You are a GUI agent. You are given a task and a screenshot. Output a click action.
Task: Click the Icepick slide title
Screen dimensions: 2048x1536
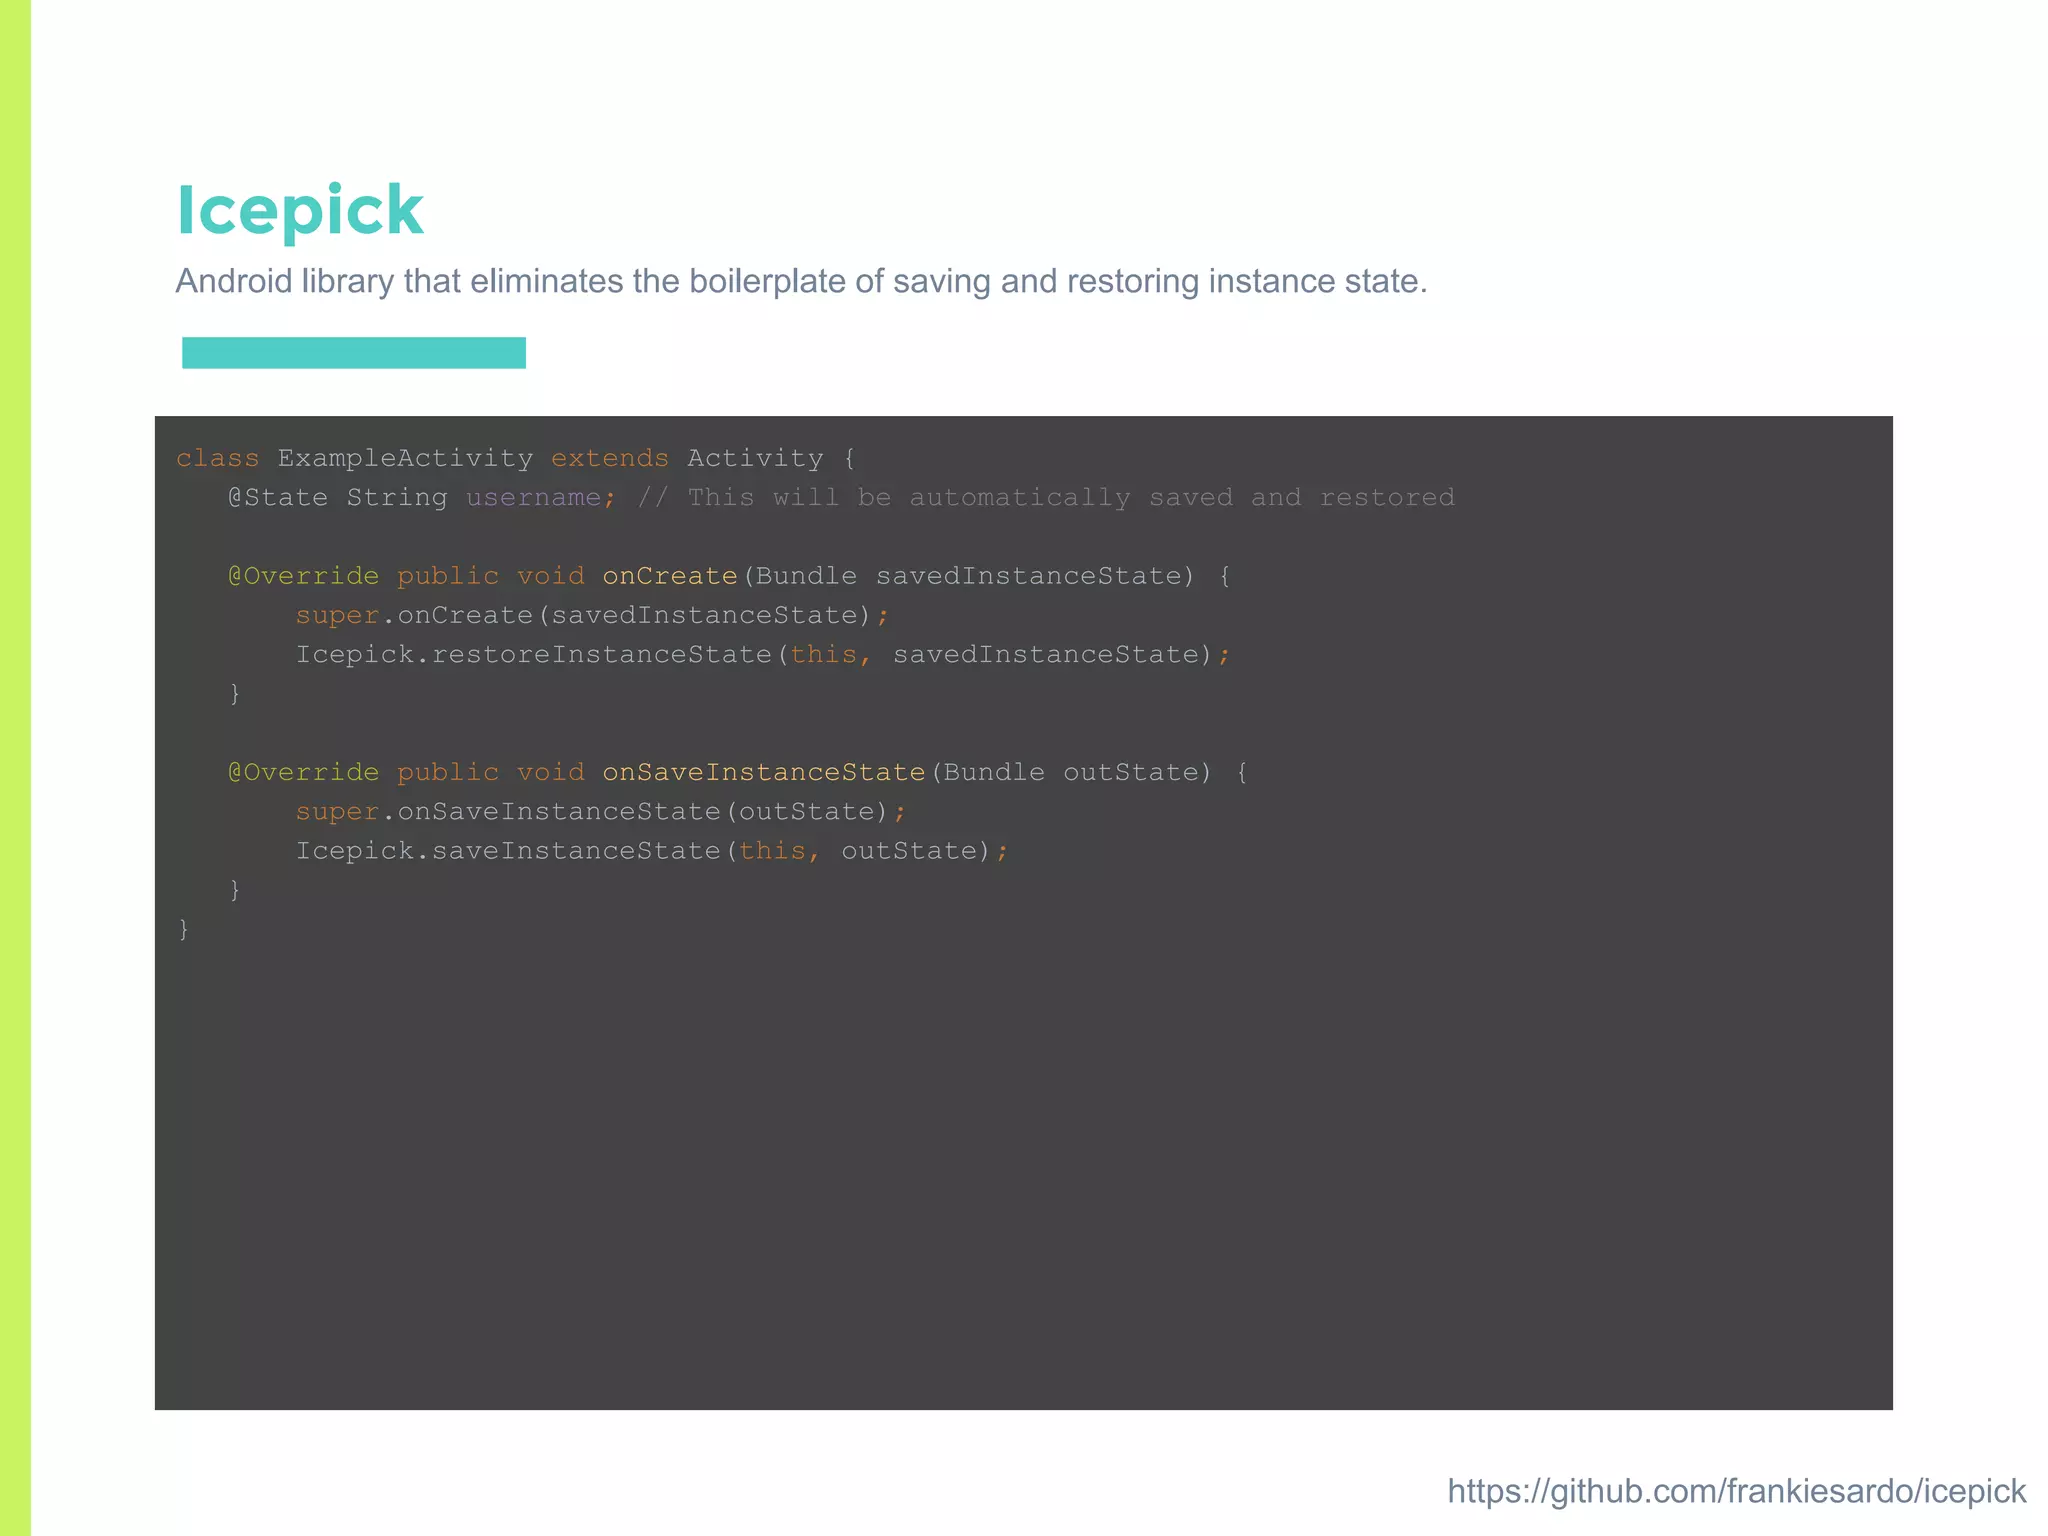[x=300, y=211]
